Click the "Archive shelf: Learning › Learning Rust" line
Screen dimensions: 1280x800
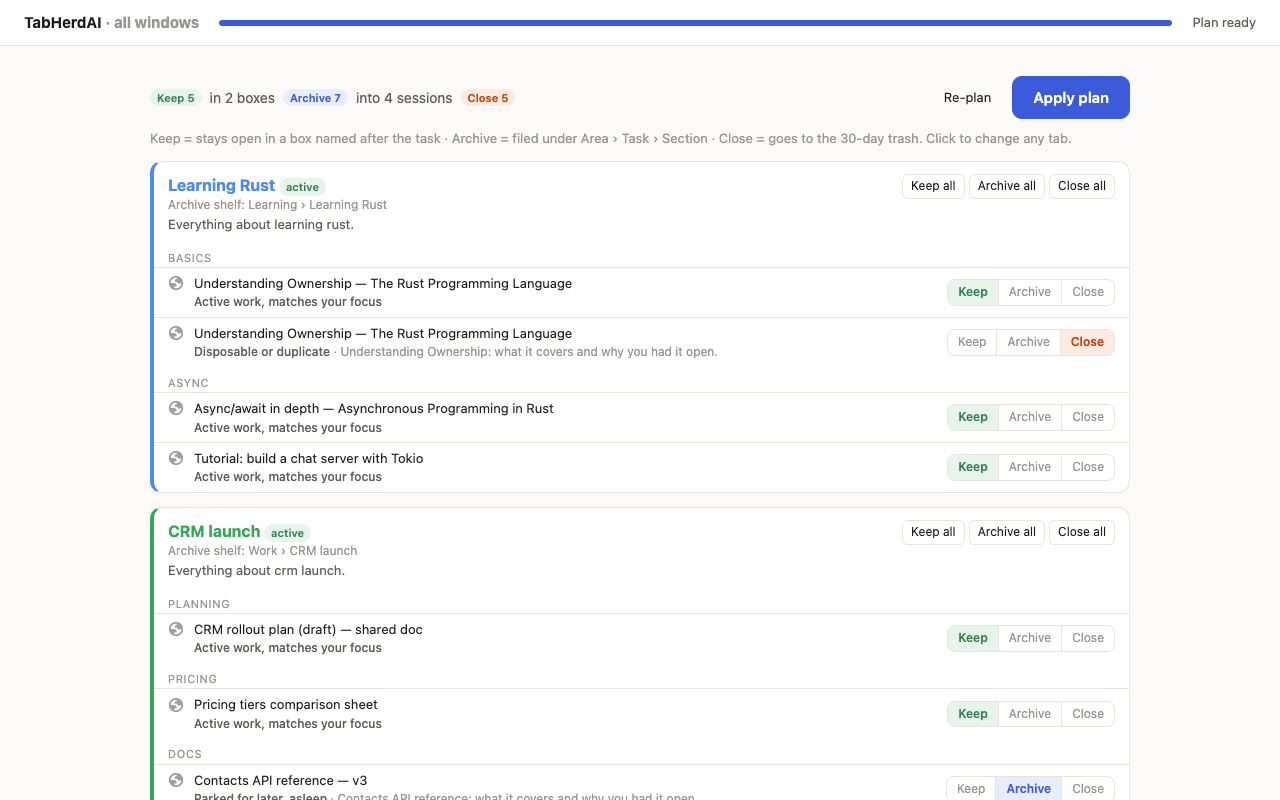[x=277, y=205]
